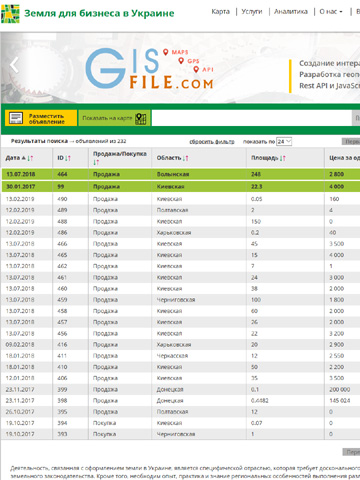Click date 26.10.2017 in row 395

[x=20, y=412]
